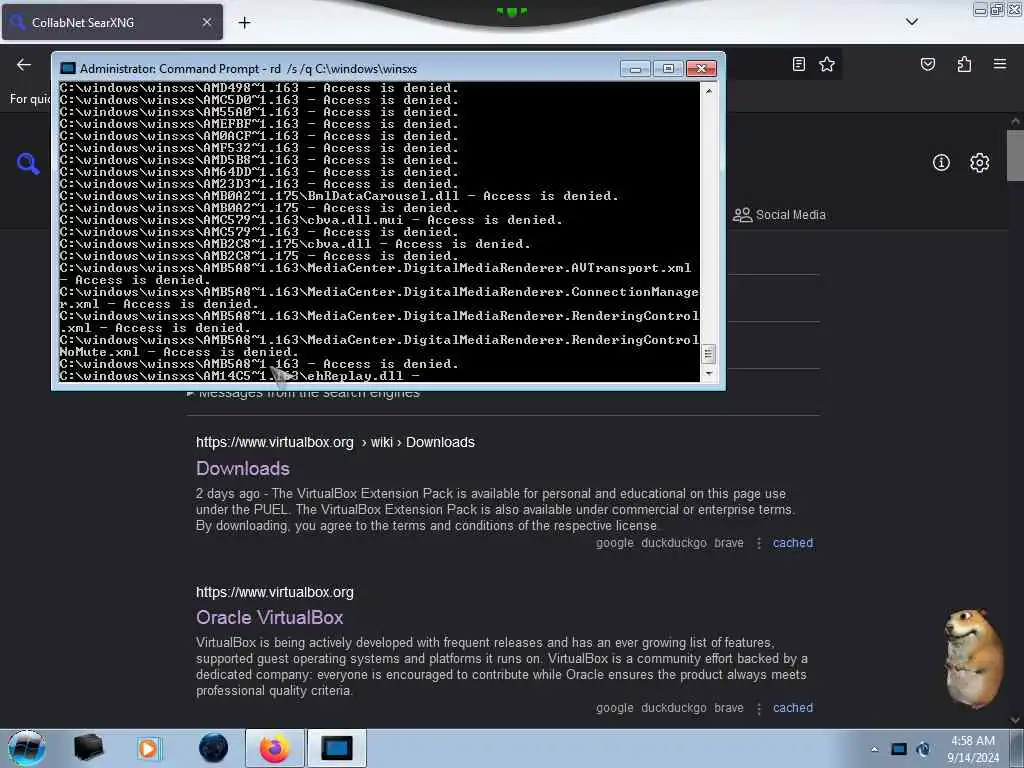Open the Oracle VirtualBox result title

tap(269, 617)
